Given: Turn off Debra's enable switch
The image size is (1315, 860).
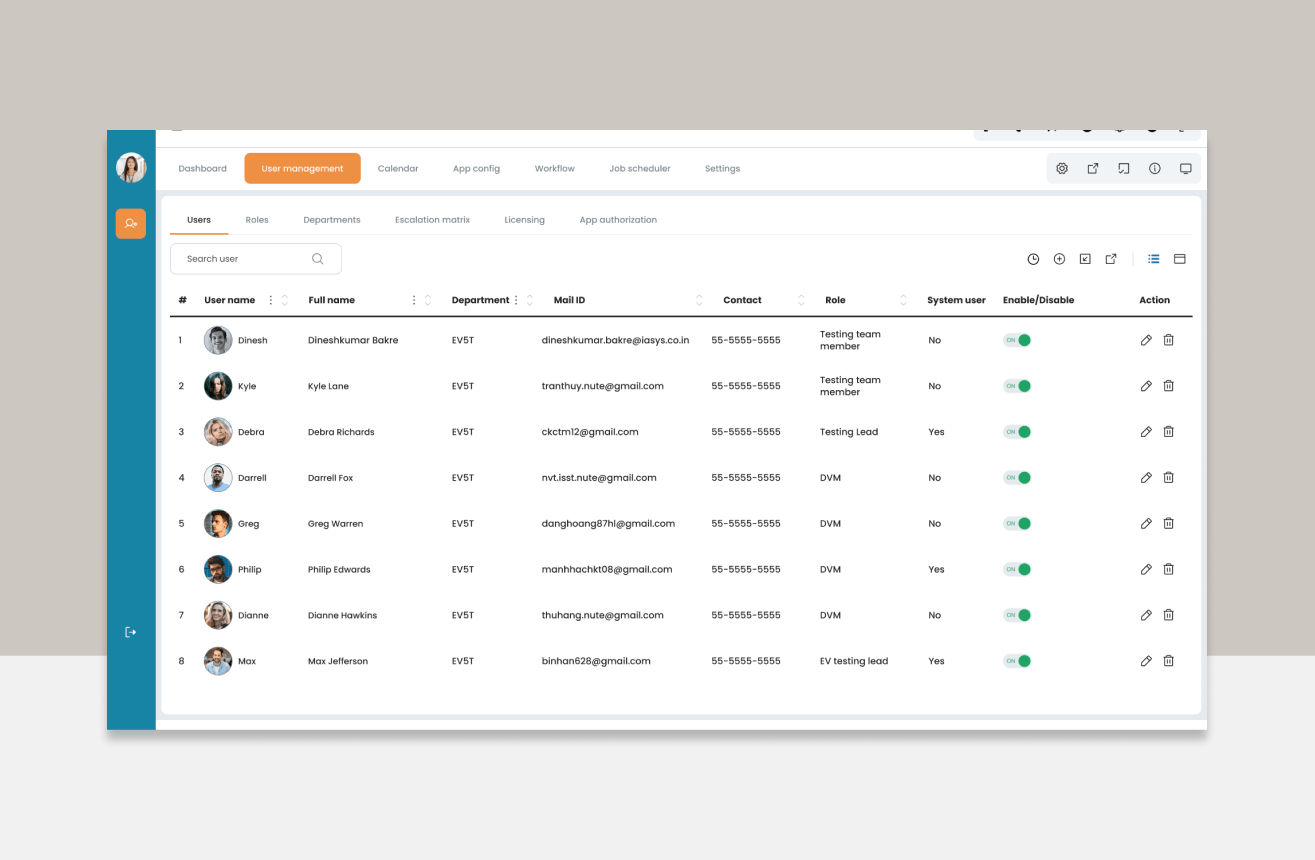Looking at the screenshot, I should click(1017, 432).
